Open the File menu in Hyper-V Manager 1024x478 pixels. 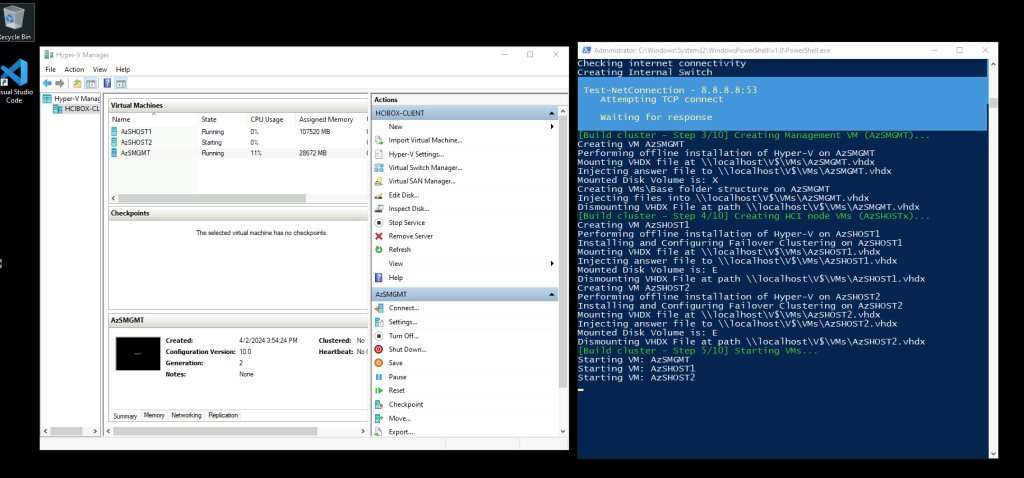tap(50, 69)
